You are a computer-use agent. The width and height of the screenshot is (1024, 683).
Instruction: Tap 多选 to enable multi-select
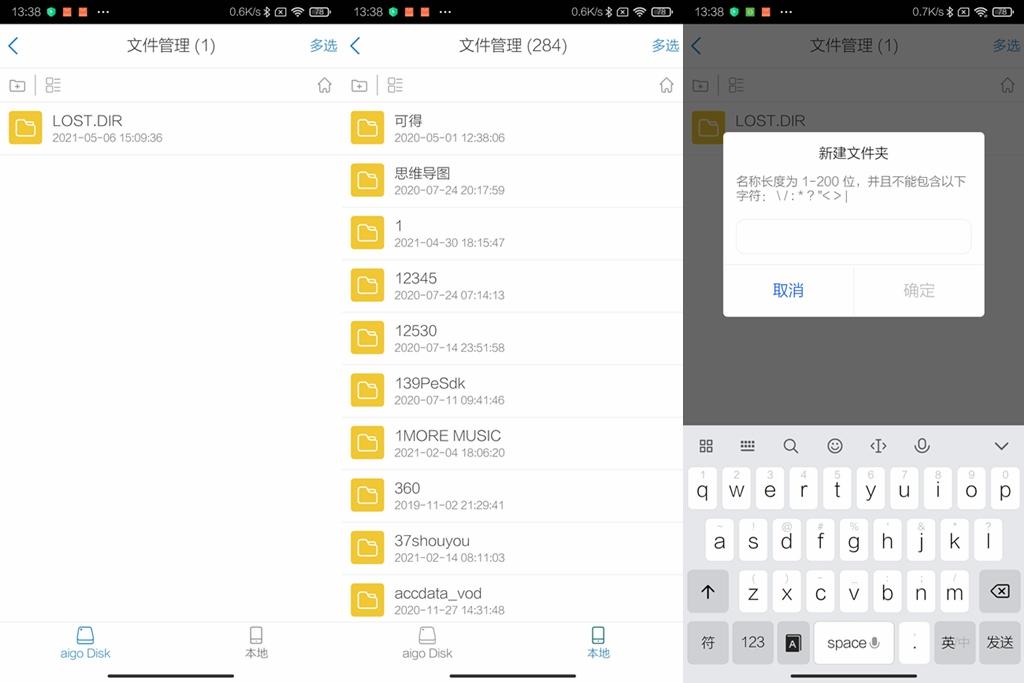tap(322, 45)
